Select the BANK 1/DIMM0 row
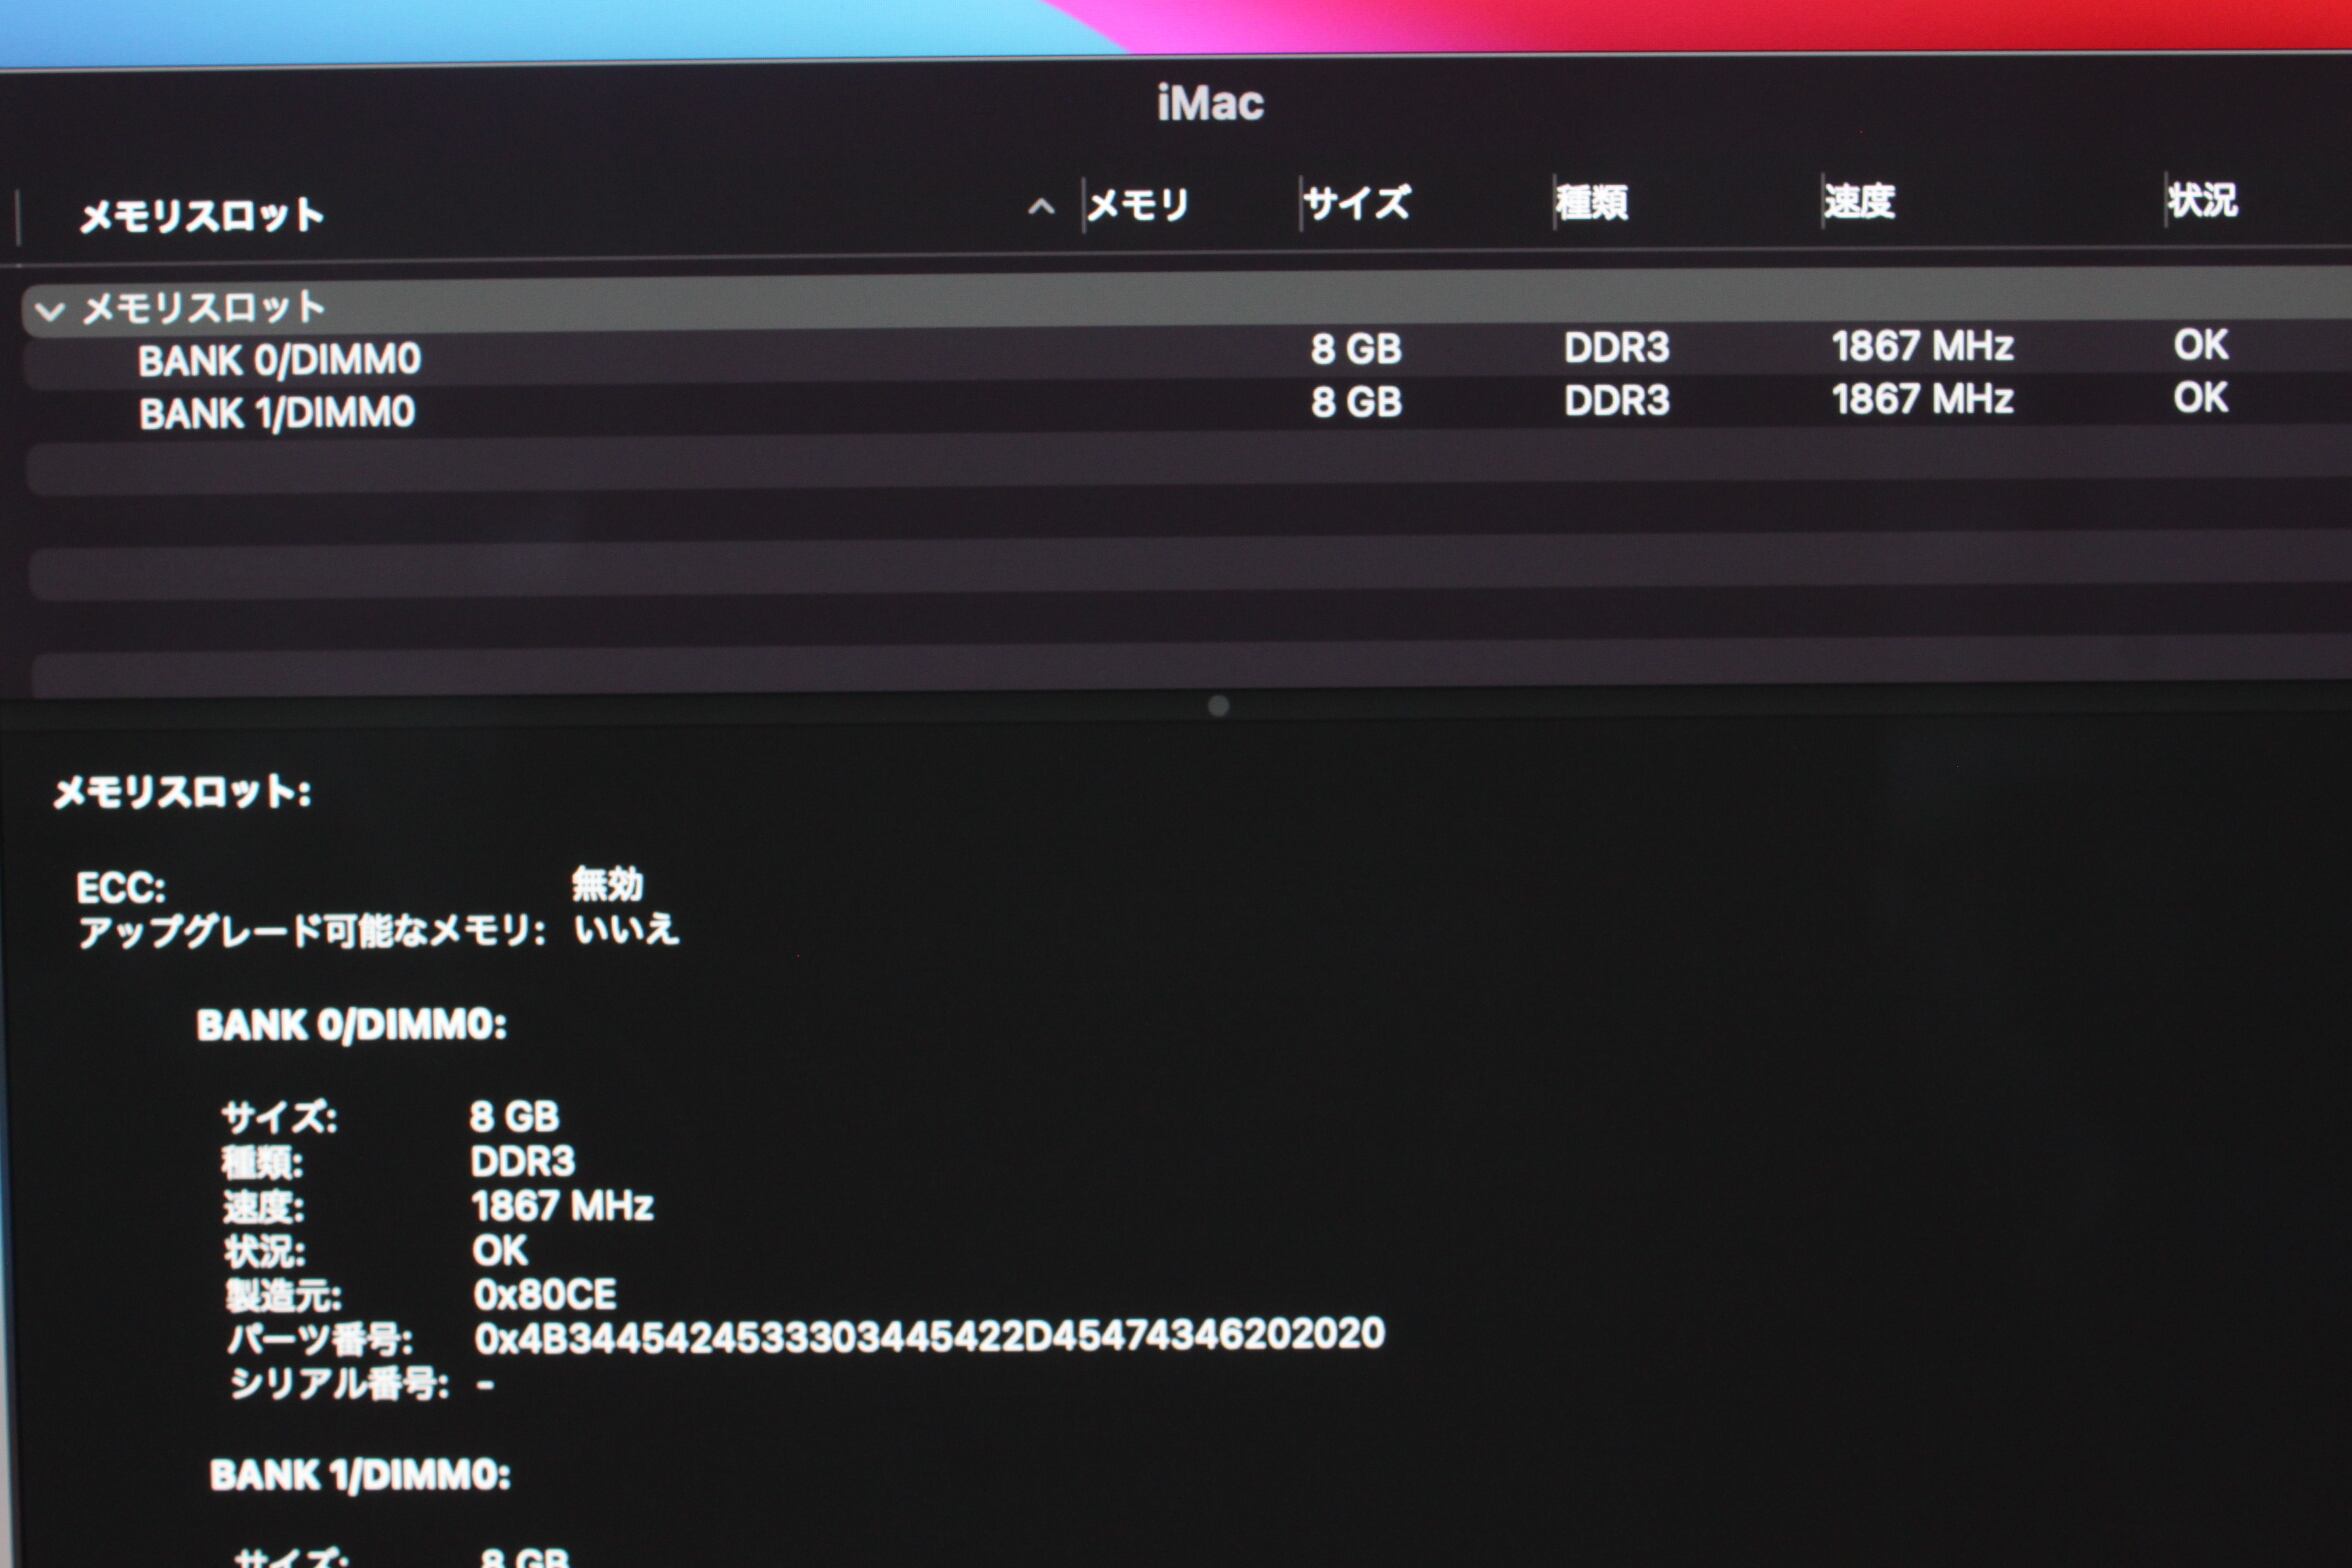The width and height of the screenshot is (2352, 1568). click(276, 413)
